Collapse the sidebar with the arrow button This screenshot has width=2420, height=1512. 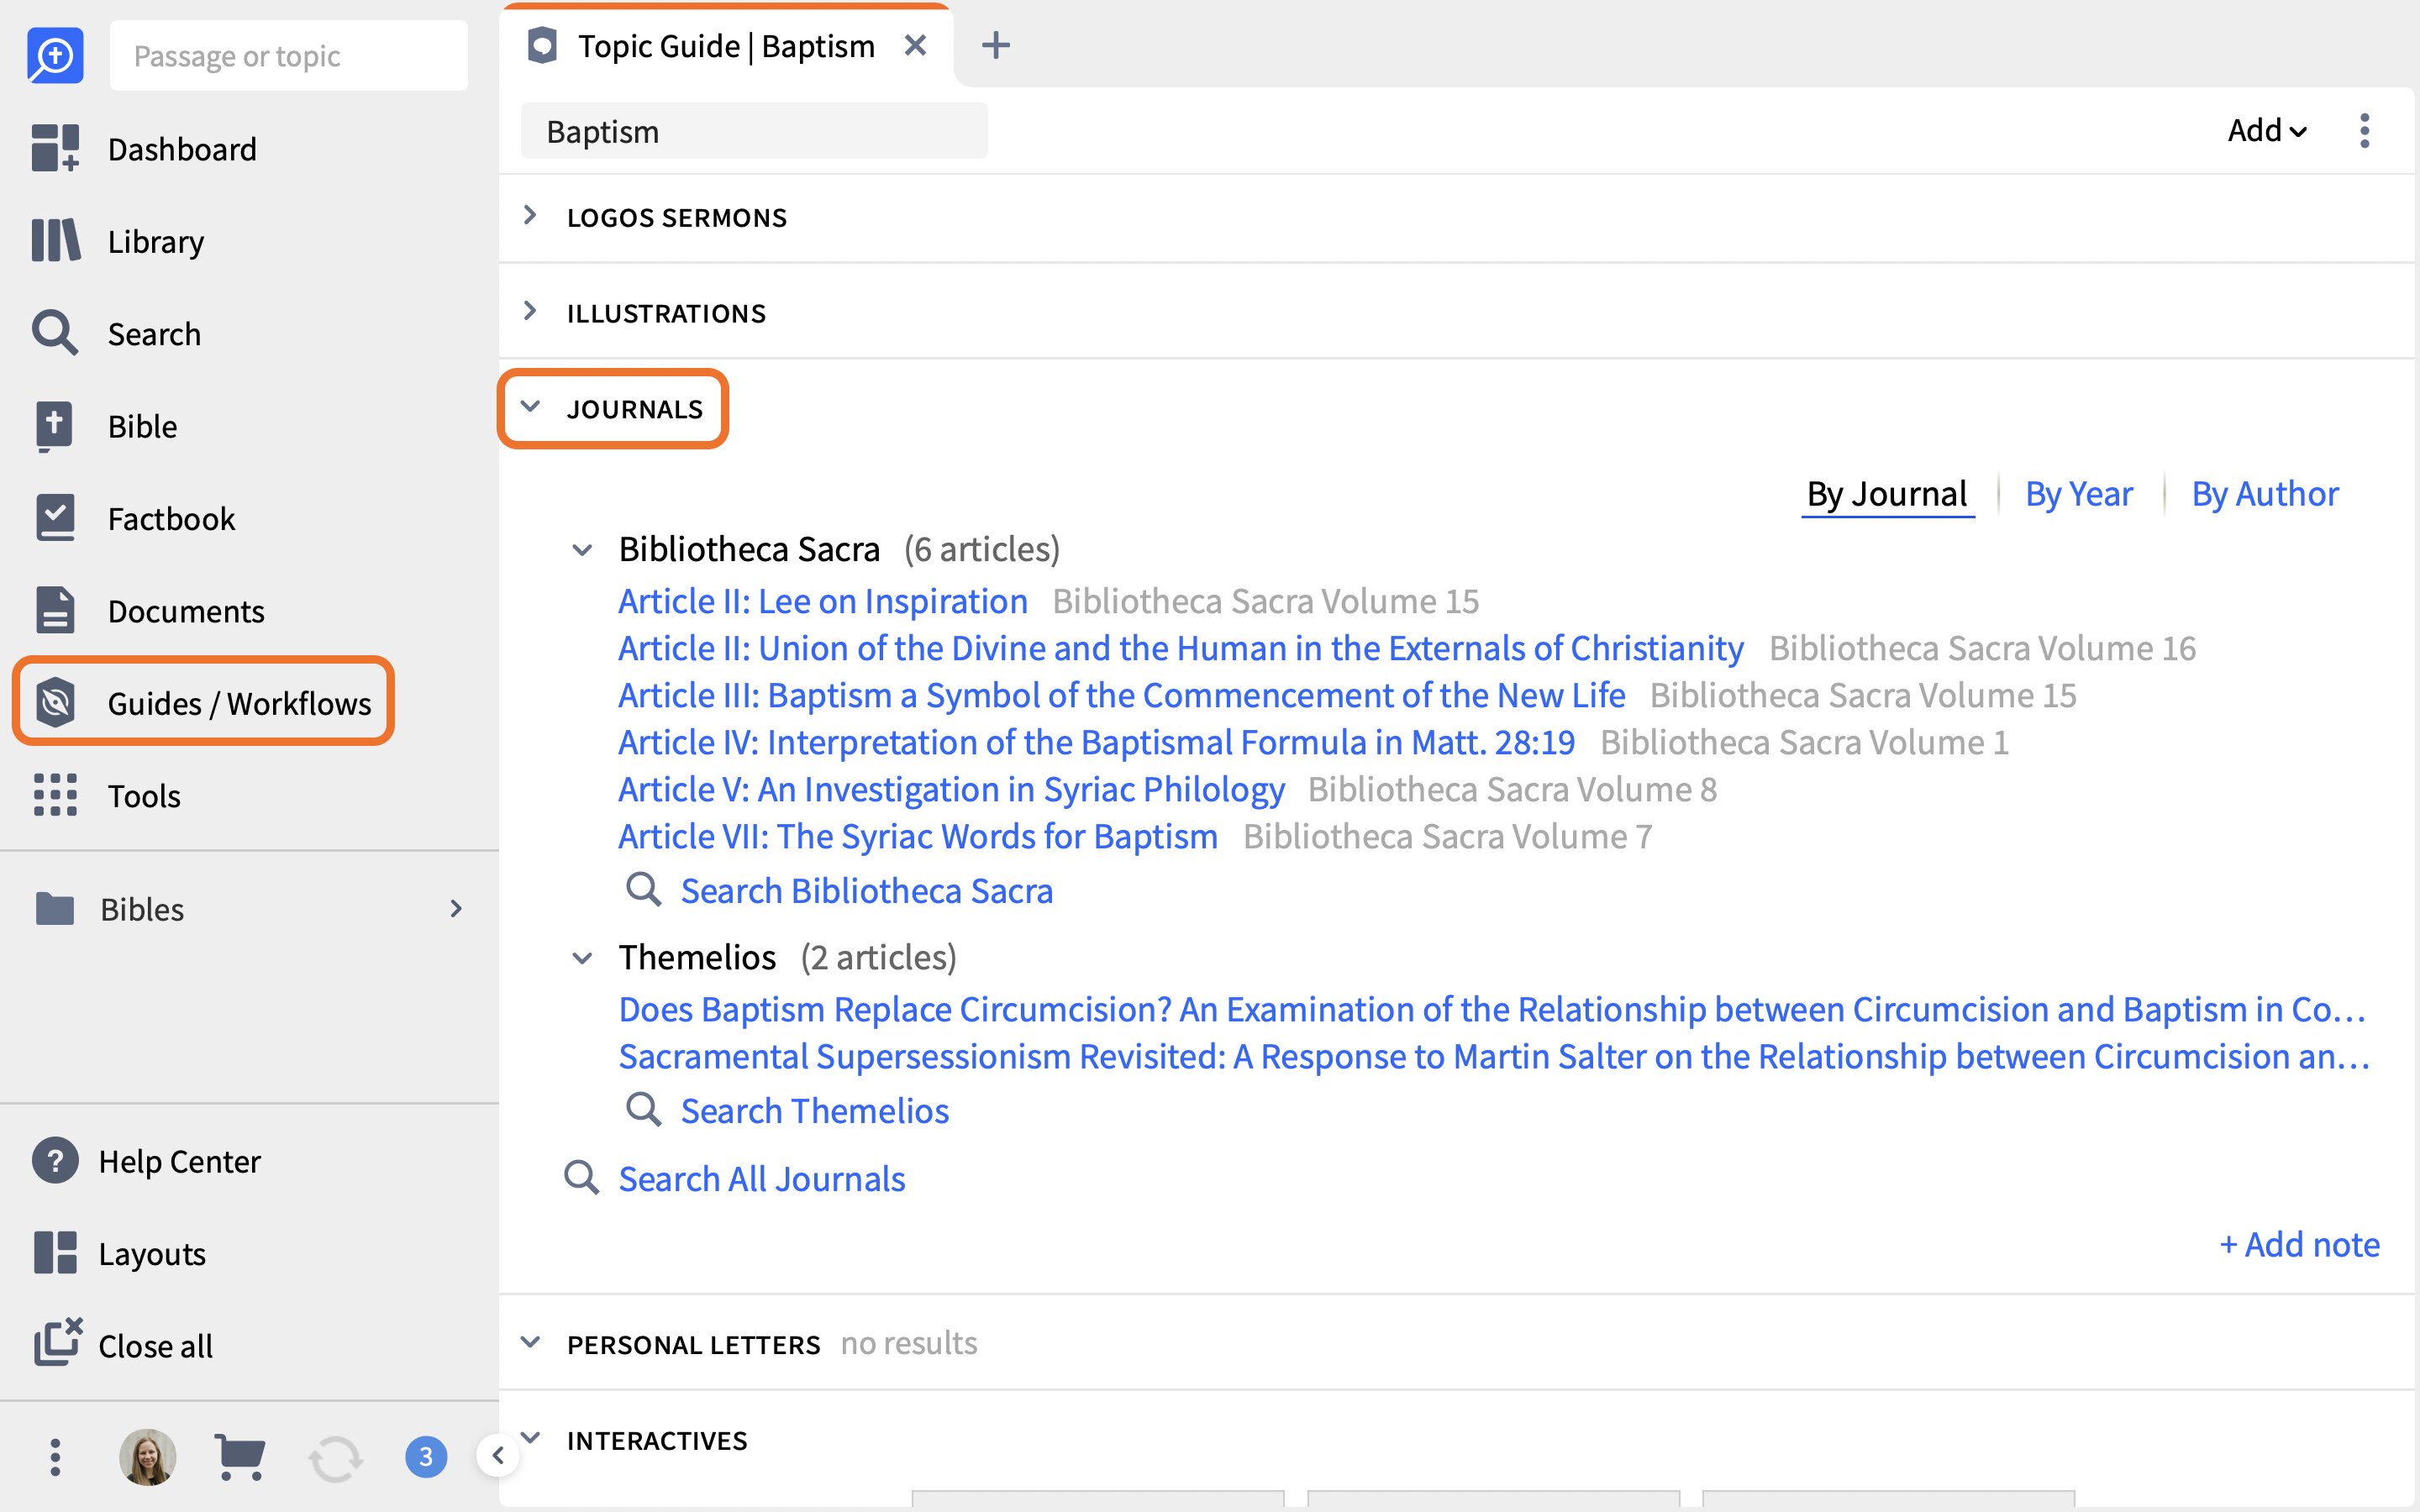coord(497,1456)
